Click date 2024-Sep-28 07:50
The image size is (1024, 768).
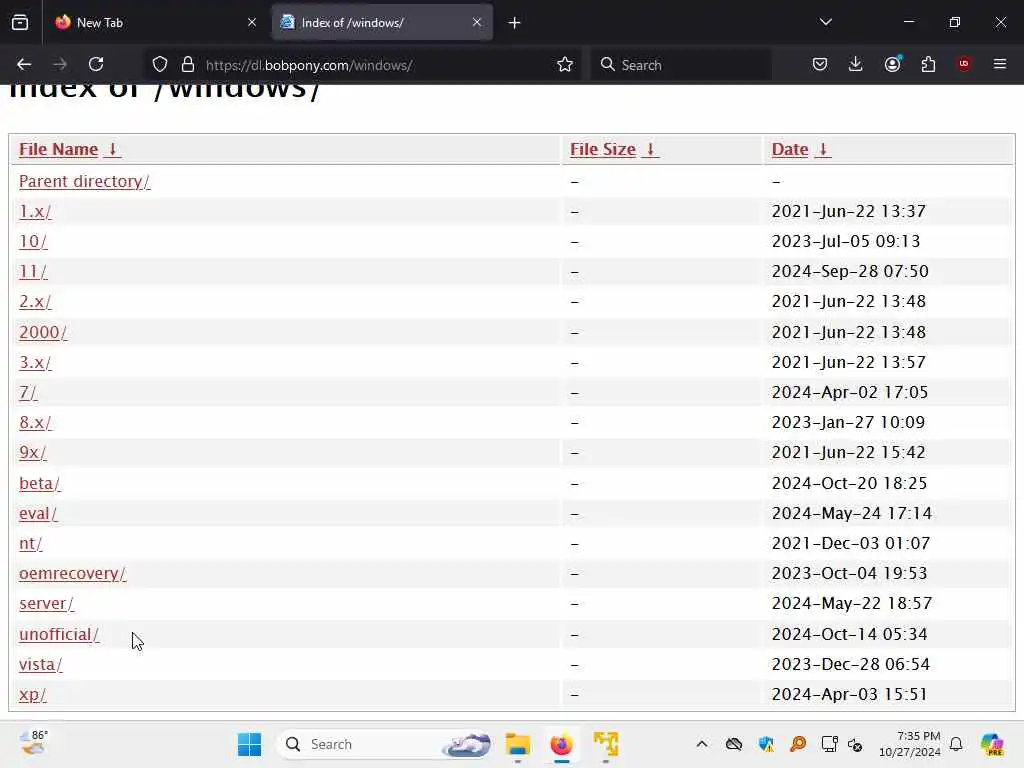coord(850,272)
